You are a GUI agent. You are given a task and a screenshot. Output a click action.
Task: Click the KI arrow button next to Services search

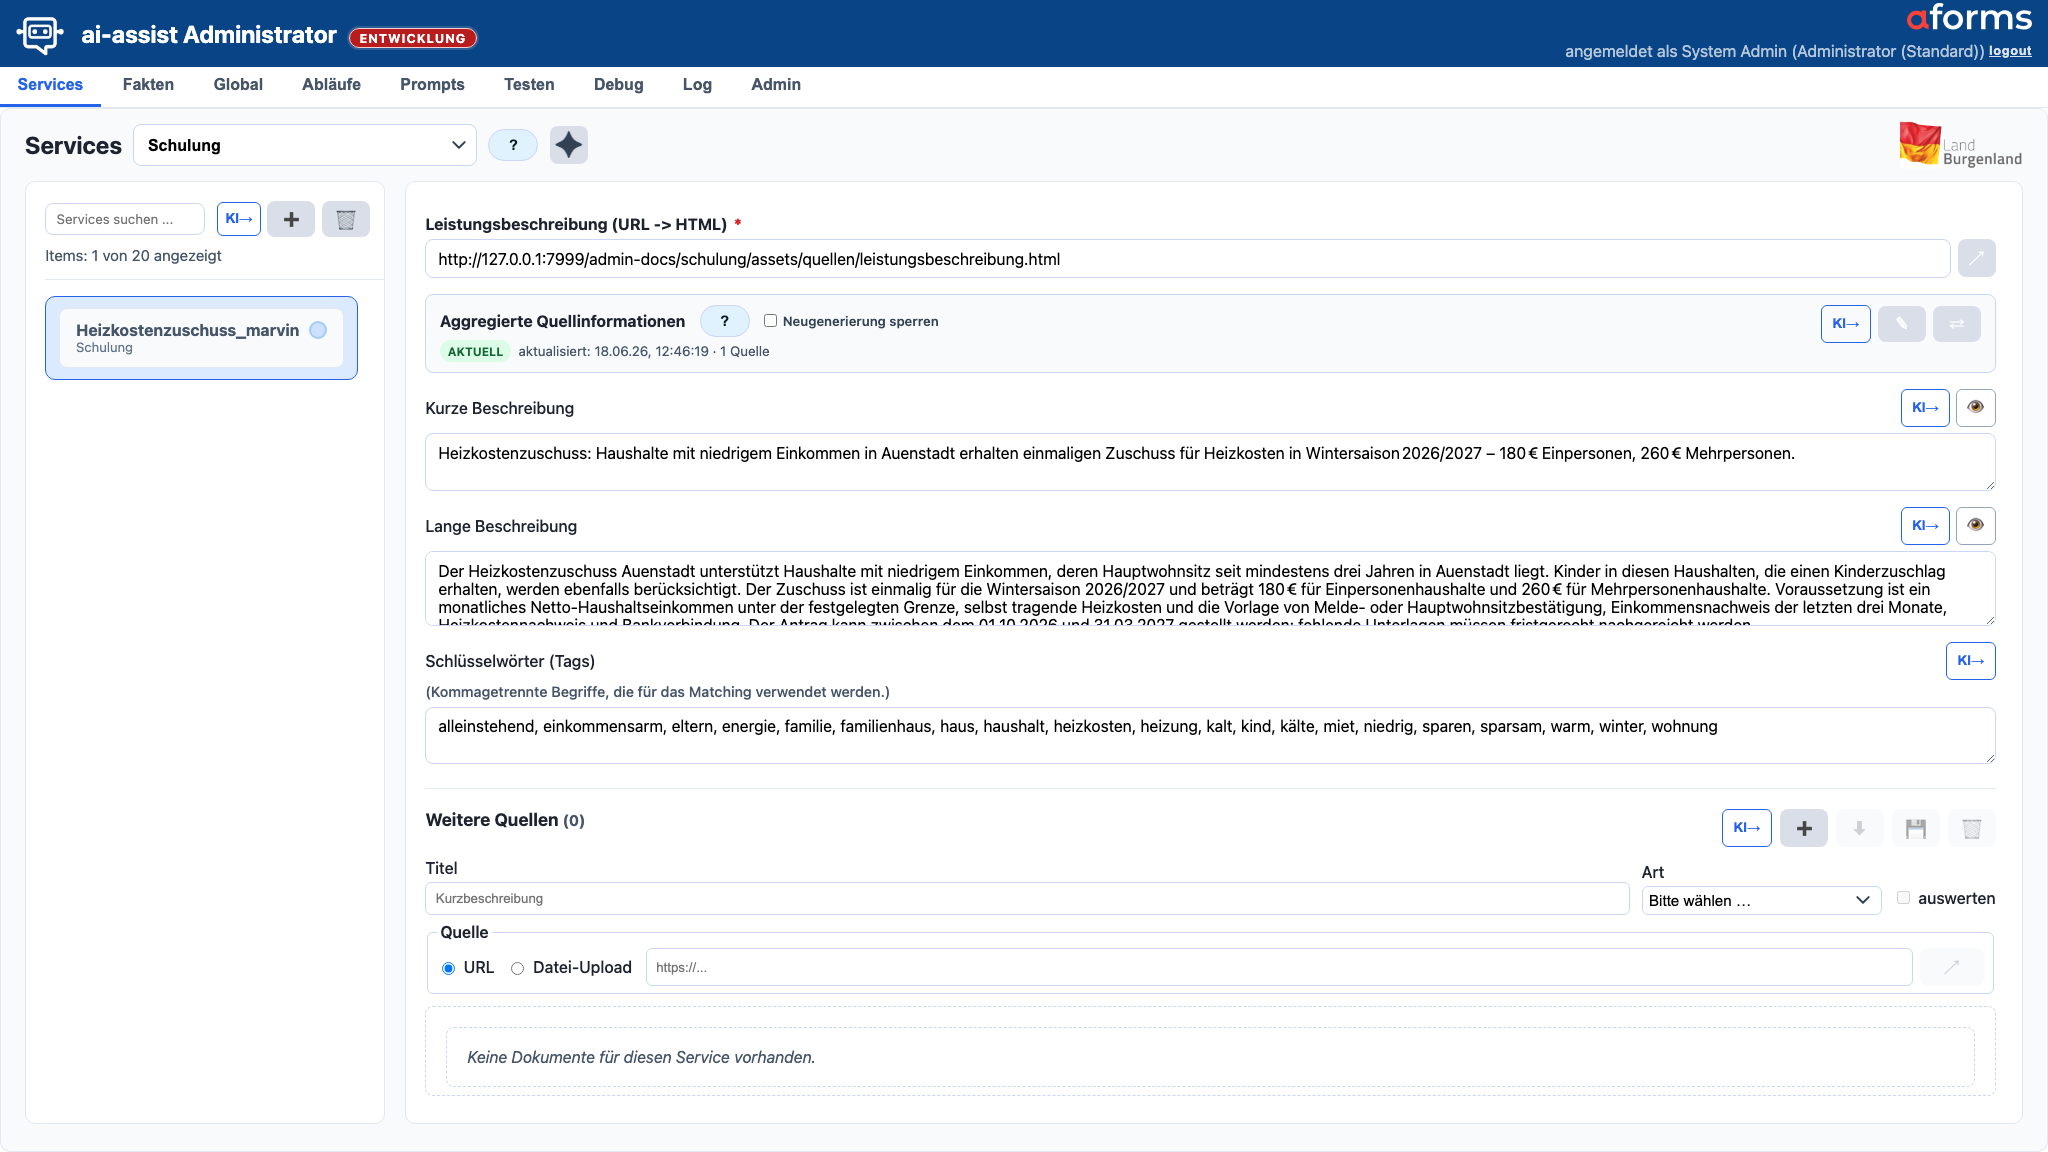click(x=239, y=219)
